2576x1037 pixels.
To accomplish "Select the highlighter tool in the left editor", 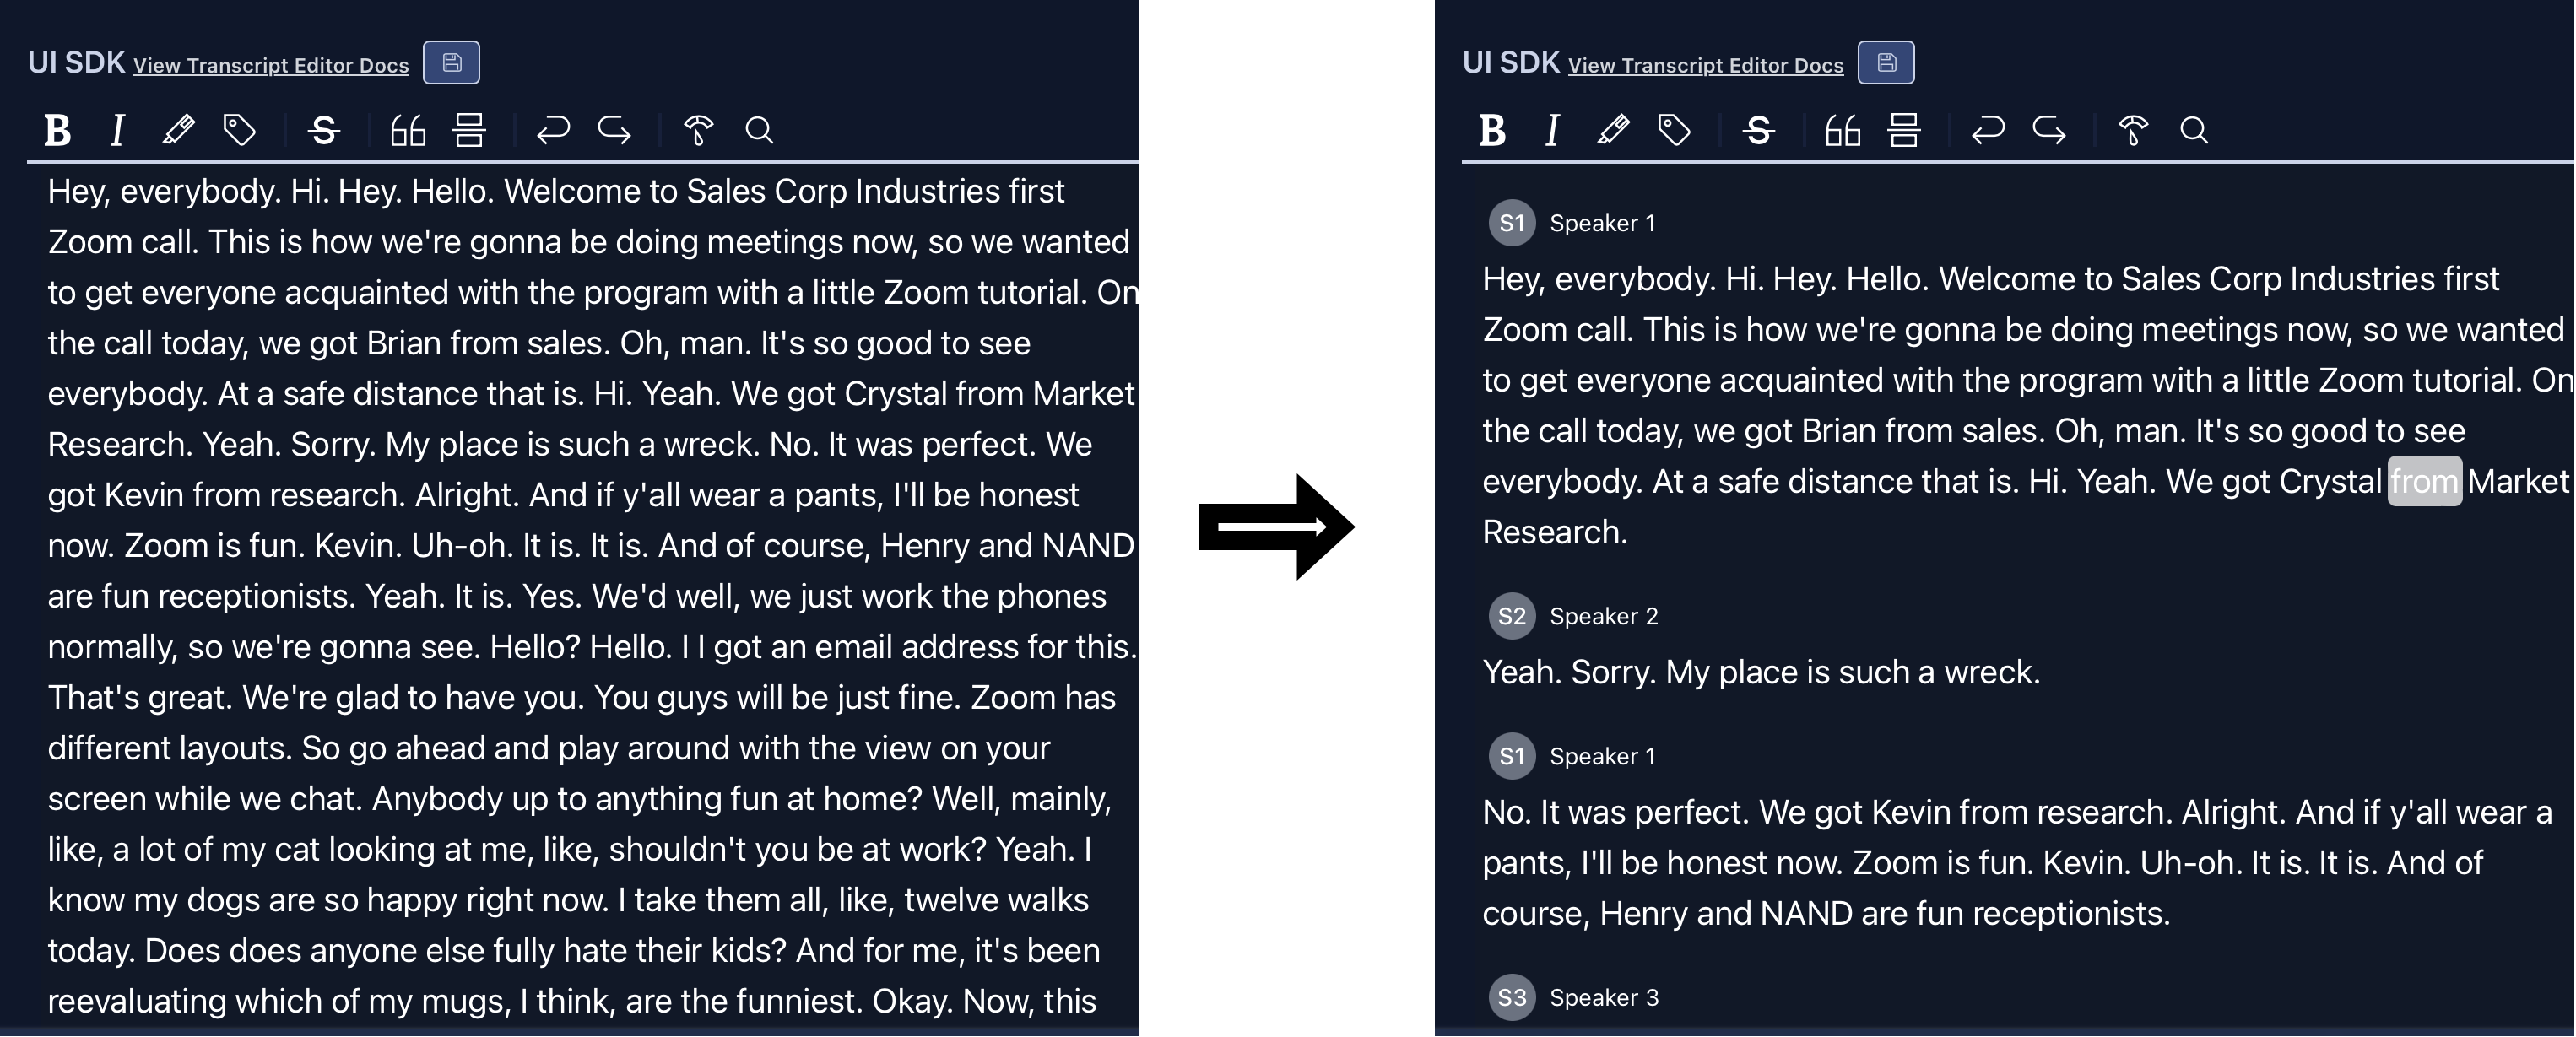I will [x=178, y=130].
